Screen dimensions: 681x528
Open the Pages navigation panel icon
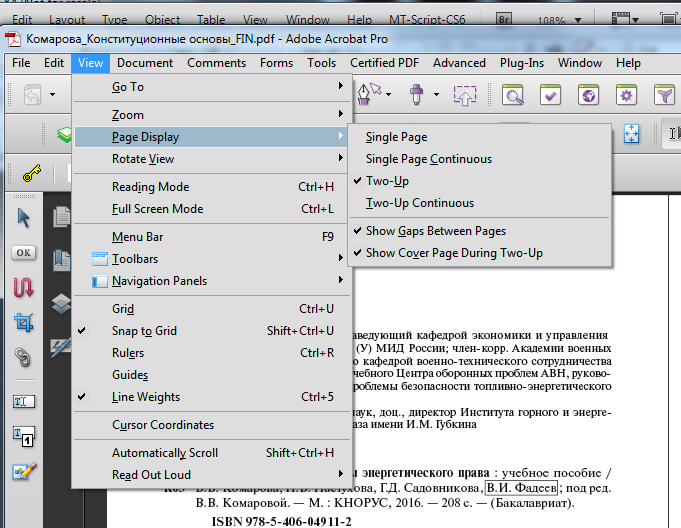pos(62,217)
